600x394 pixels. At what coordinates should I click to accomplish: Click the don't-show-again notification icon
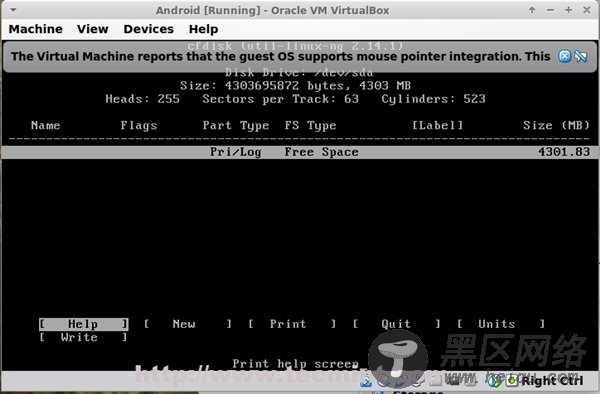tap(581, 56)
